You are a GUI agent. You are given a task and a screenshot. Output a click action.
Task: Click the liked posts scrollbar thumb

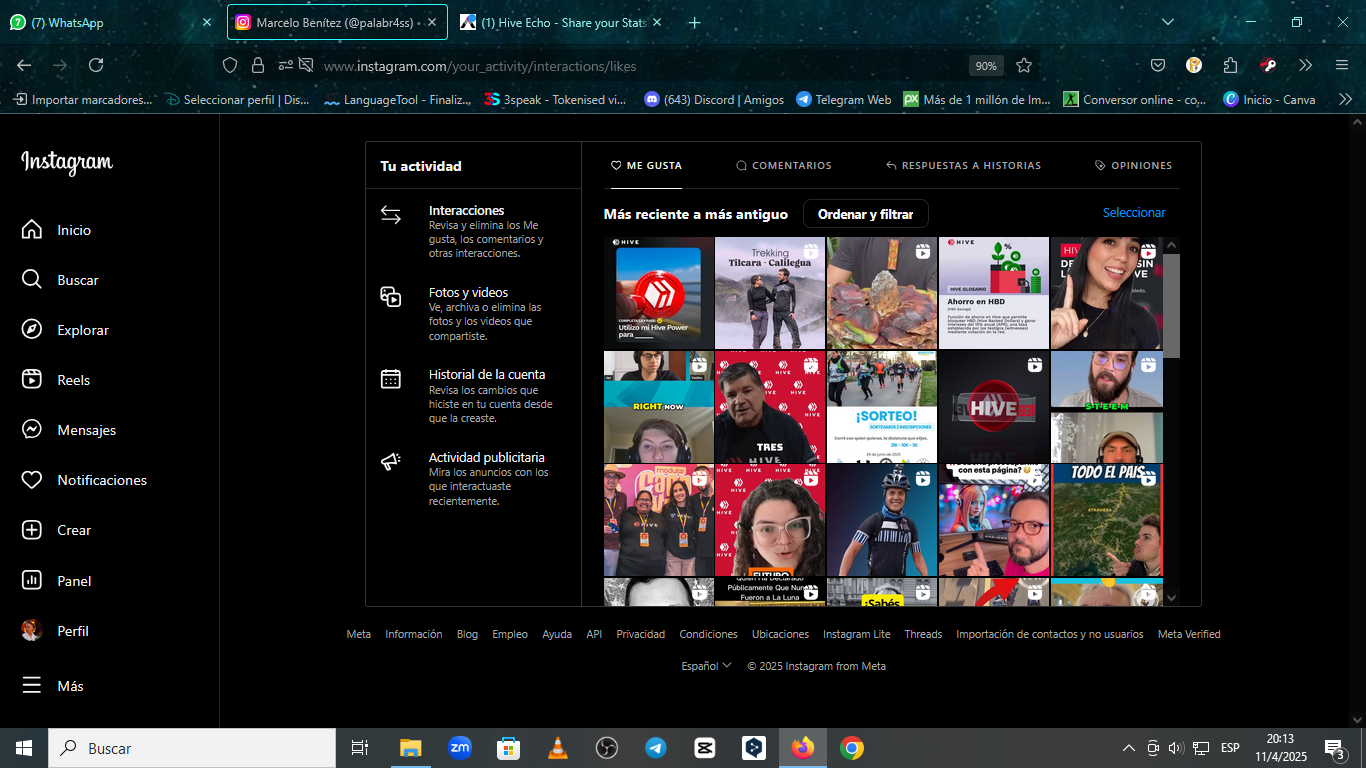pyautogui.click(x=1172, y=305)
